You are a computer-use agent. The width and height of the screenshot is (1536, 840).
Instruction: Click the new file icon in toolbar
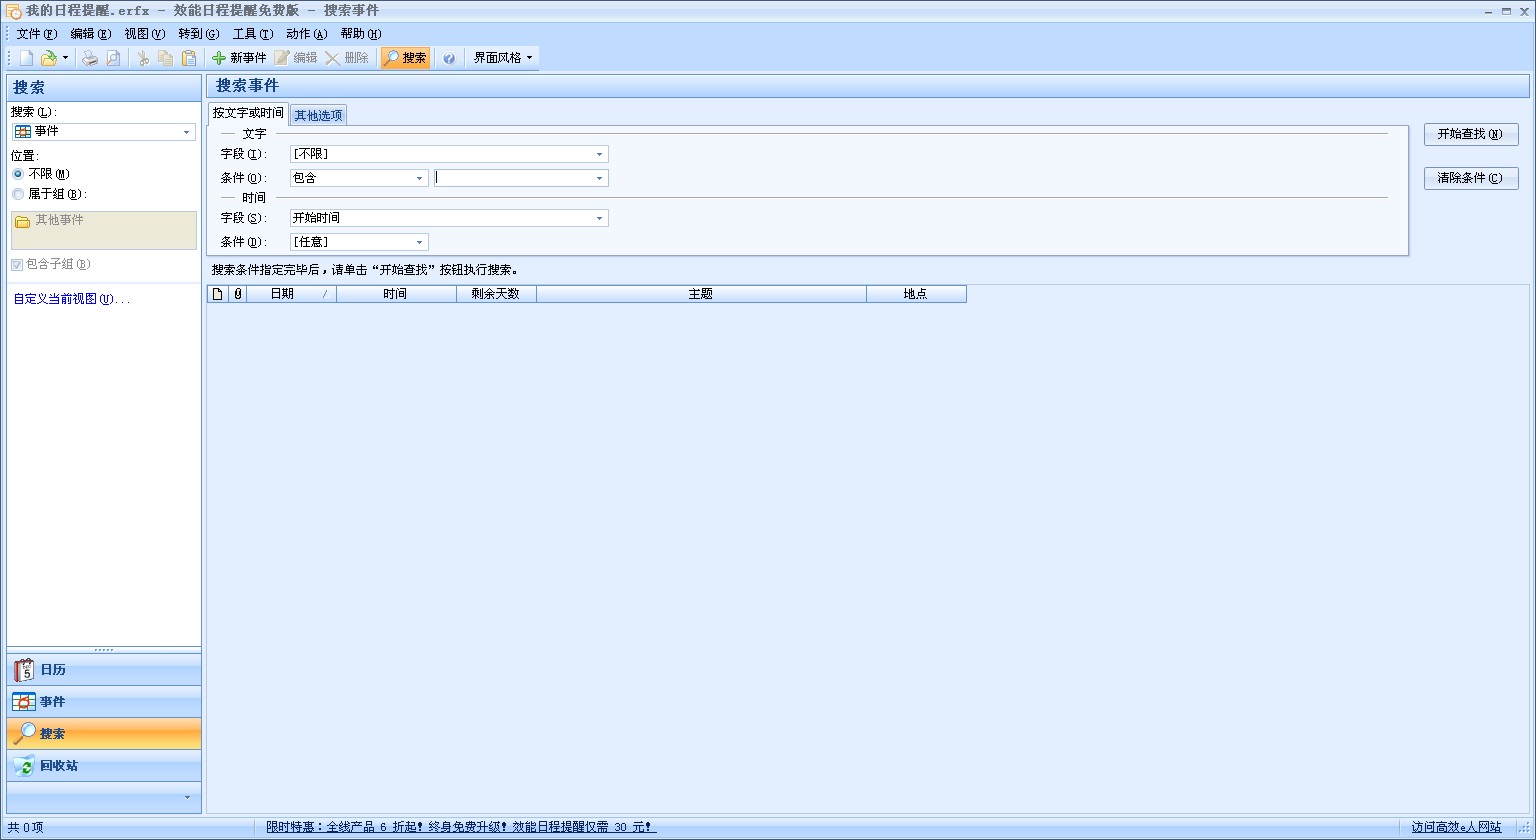point(27,58)
